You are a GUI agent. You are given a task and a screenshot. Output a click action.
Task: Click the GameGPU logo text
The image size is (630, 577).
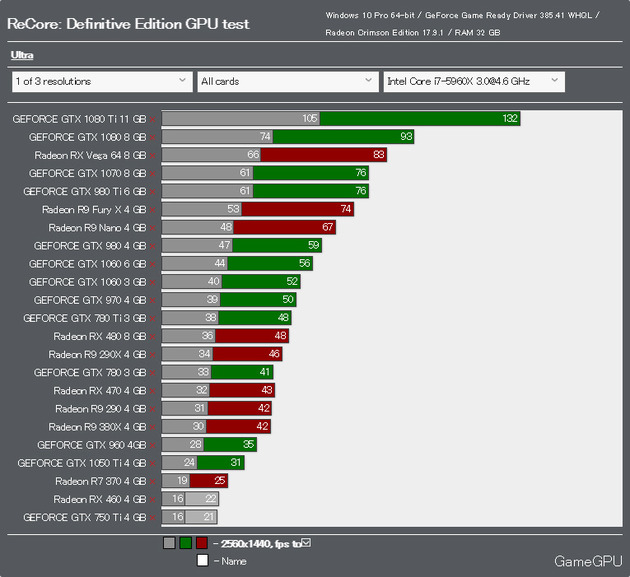tap(588, 561)
